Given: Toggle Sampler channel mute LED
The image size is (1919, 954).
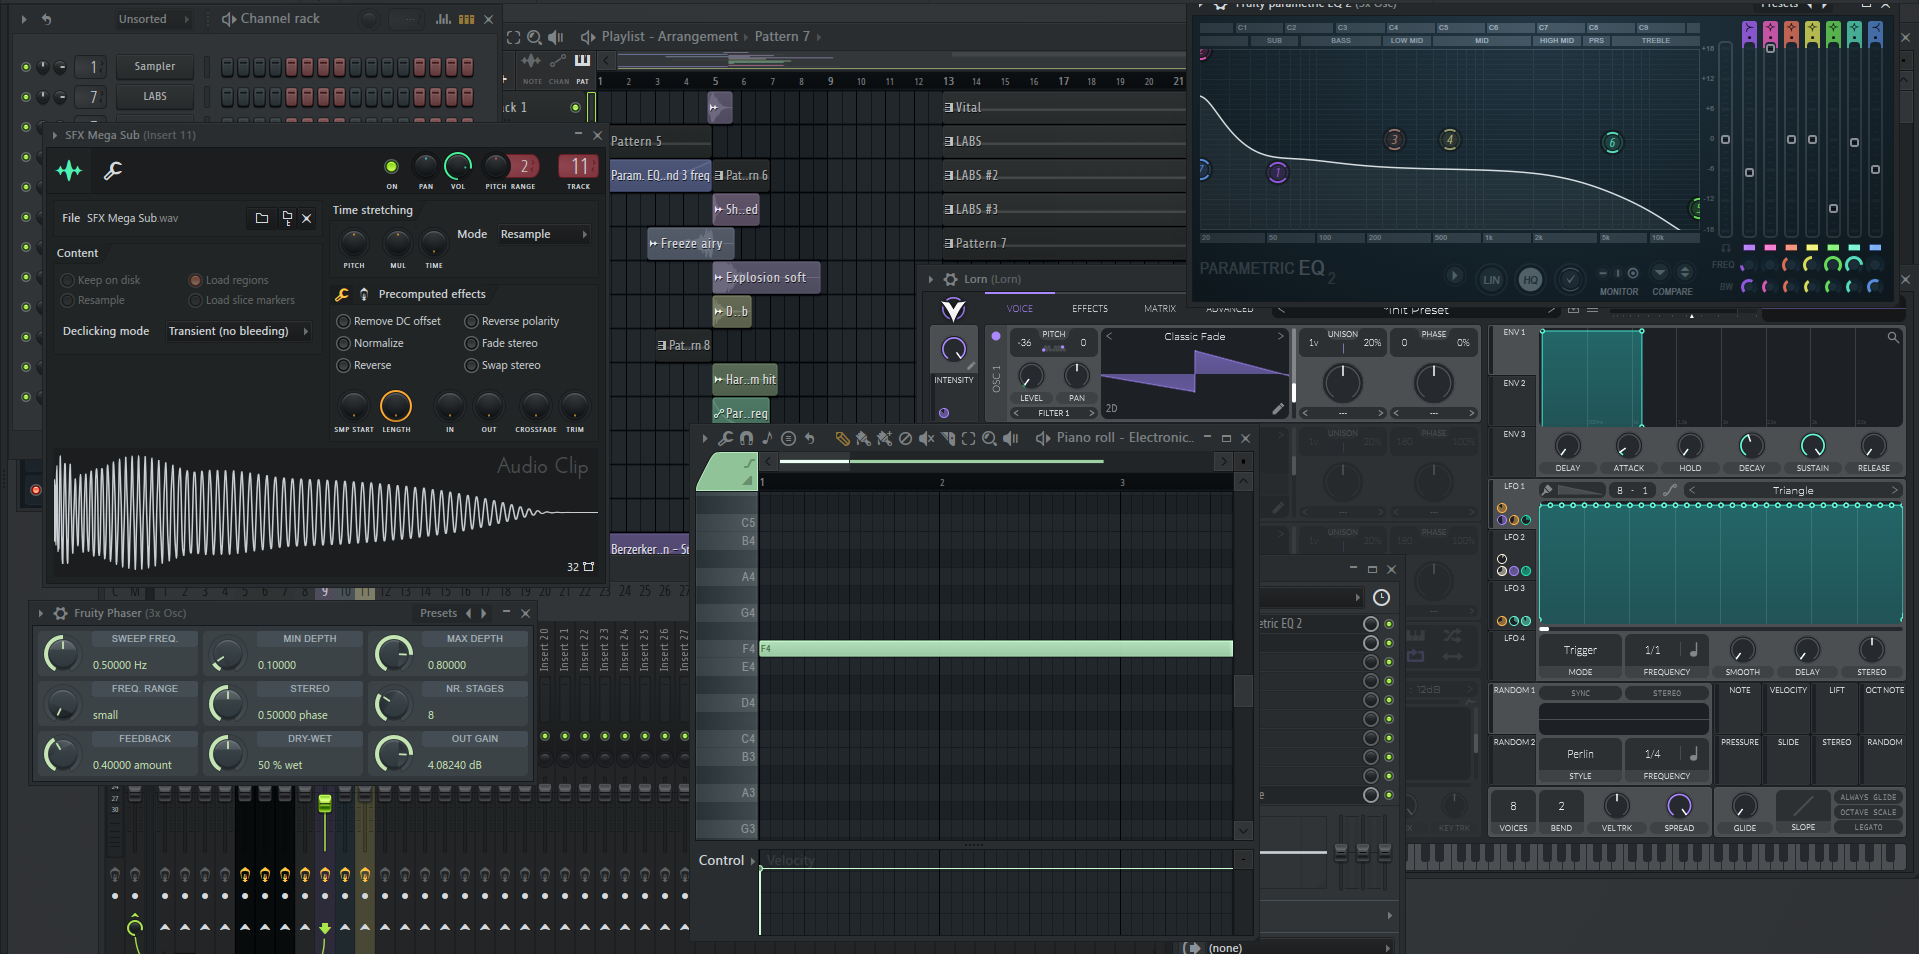Looking at the screenshot, I should 26,67.
